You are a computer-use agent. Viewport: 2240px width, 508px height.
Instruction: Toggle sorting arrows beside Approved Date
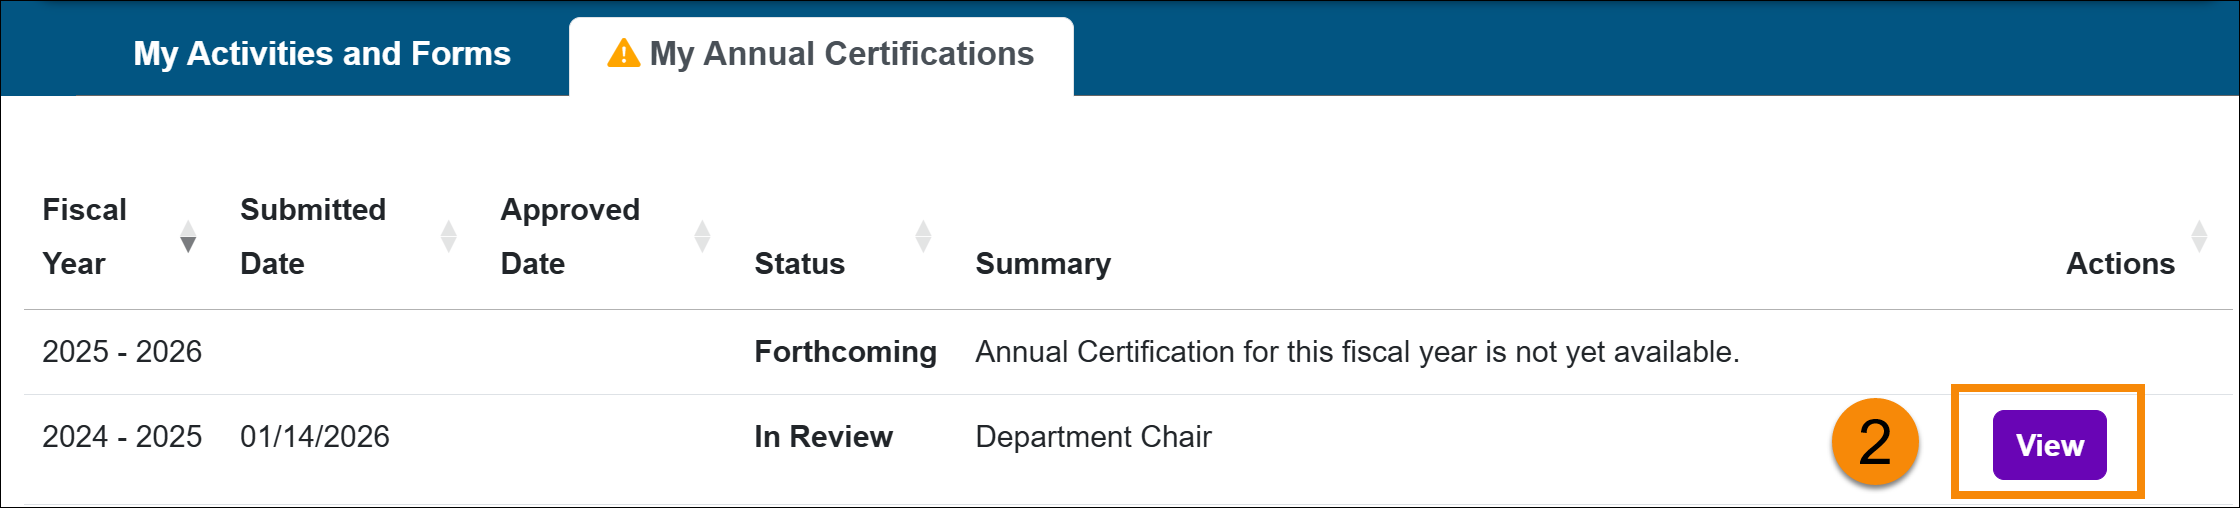click(703, 237)
